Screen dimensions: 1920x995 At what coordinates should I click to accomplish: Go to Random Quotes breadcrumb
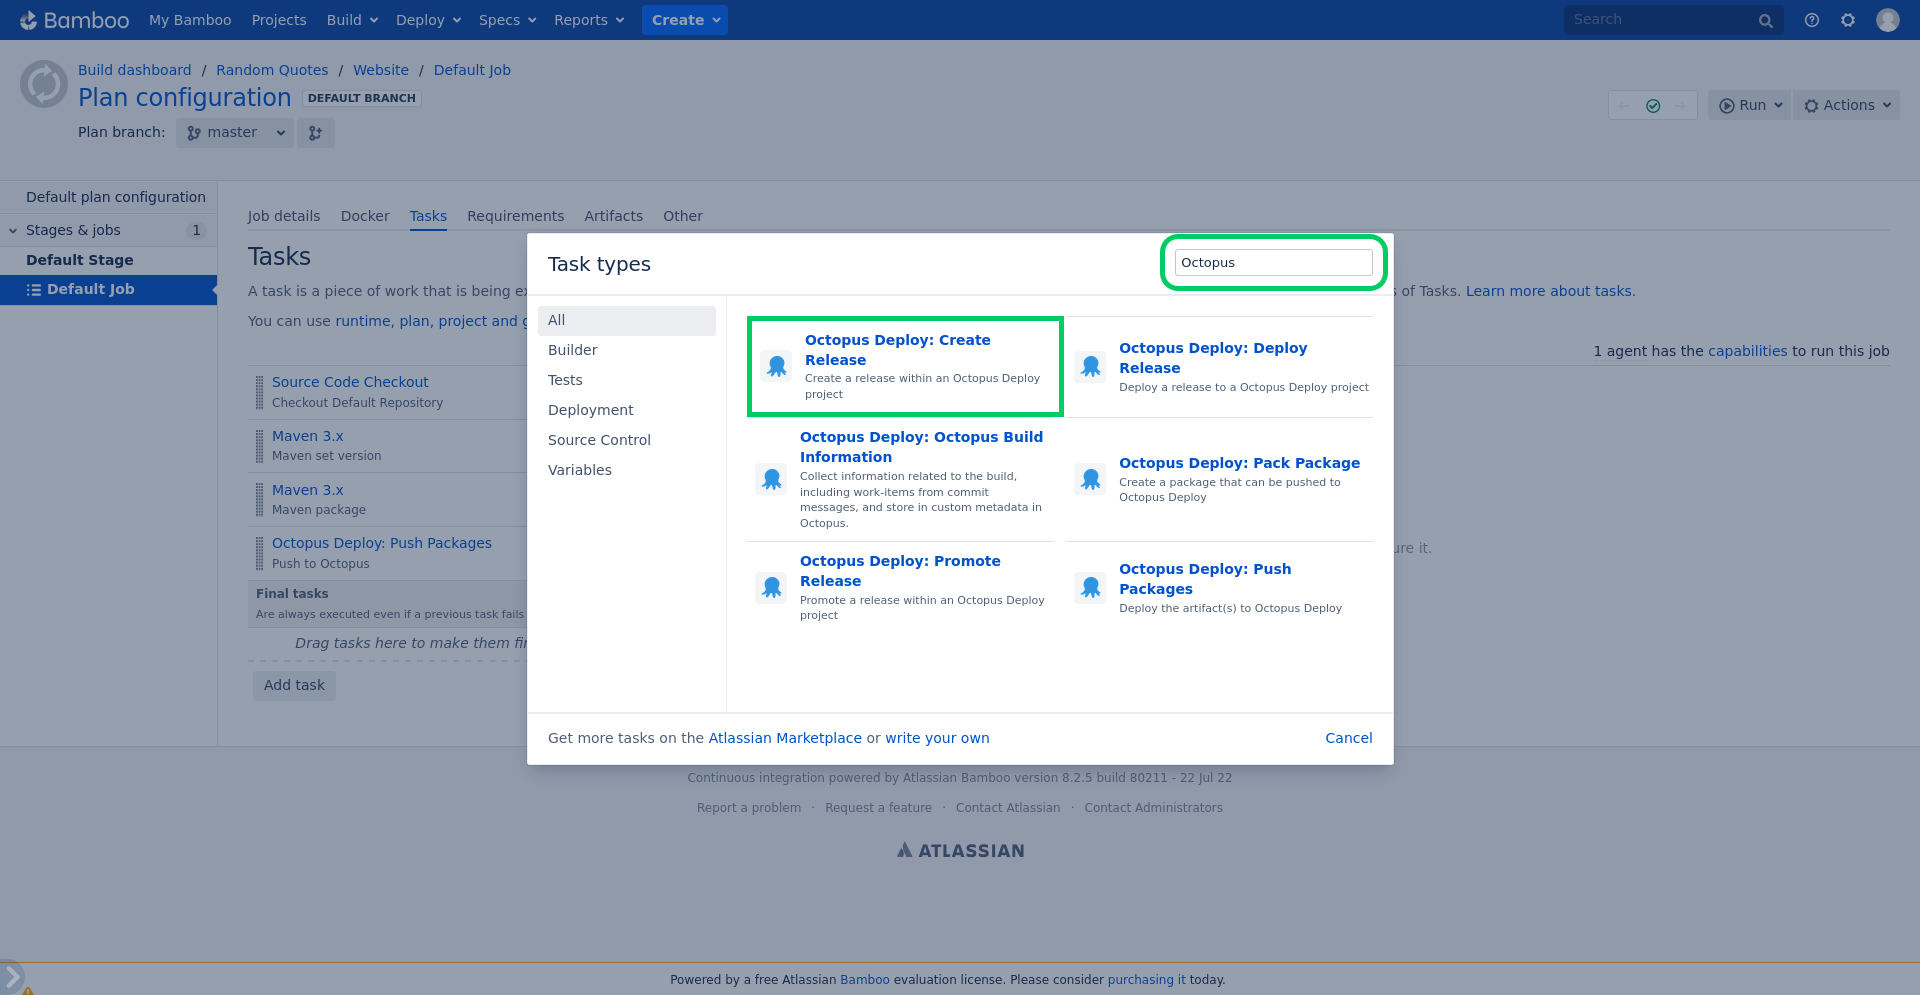272,70
